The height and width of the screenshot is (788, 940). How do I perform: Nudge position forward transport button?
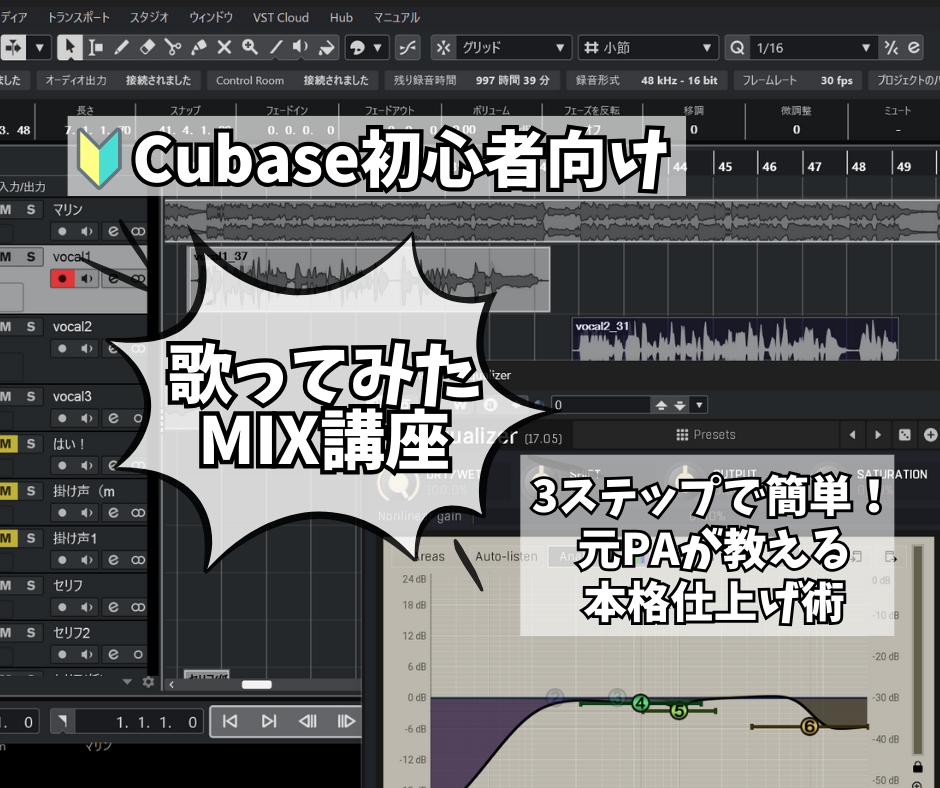point(346,721)
